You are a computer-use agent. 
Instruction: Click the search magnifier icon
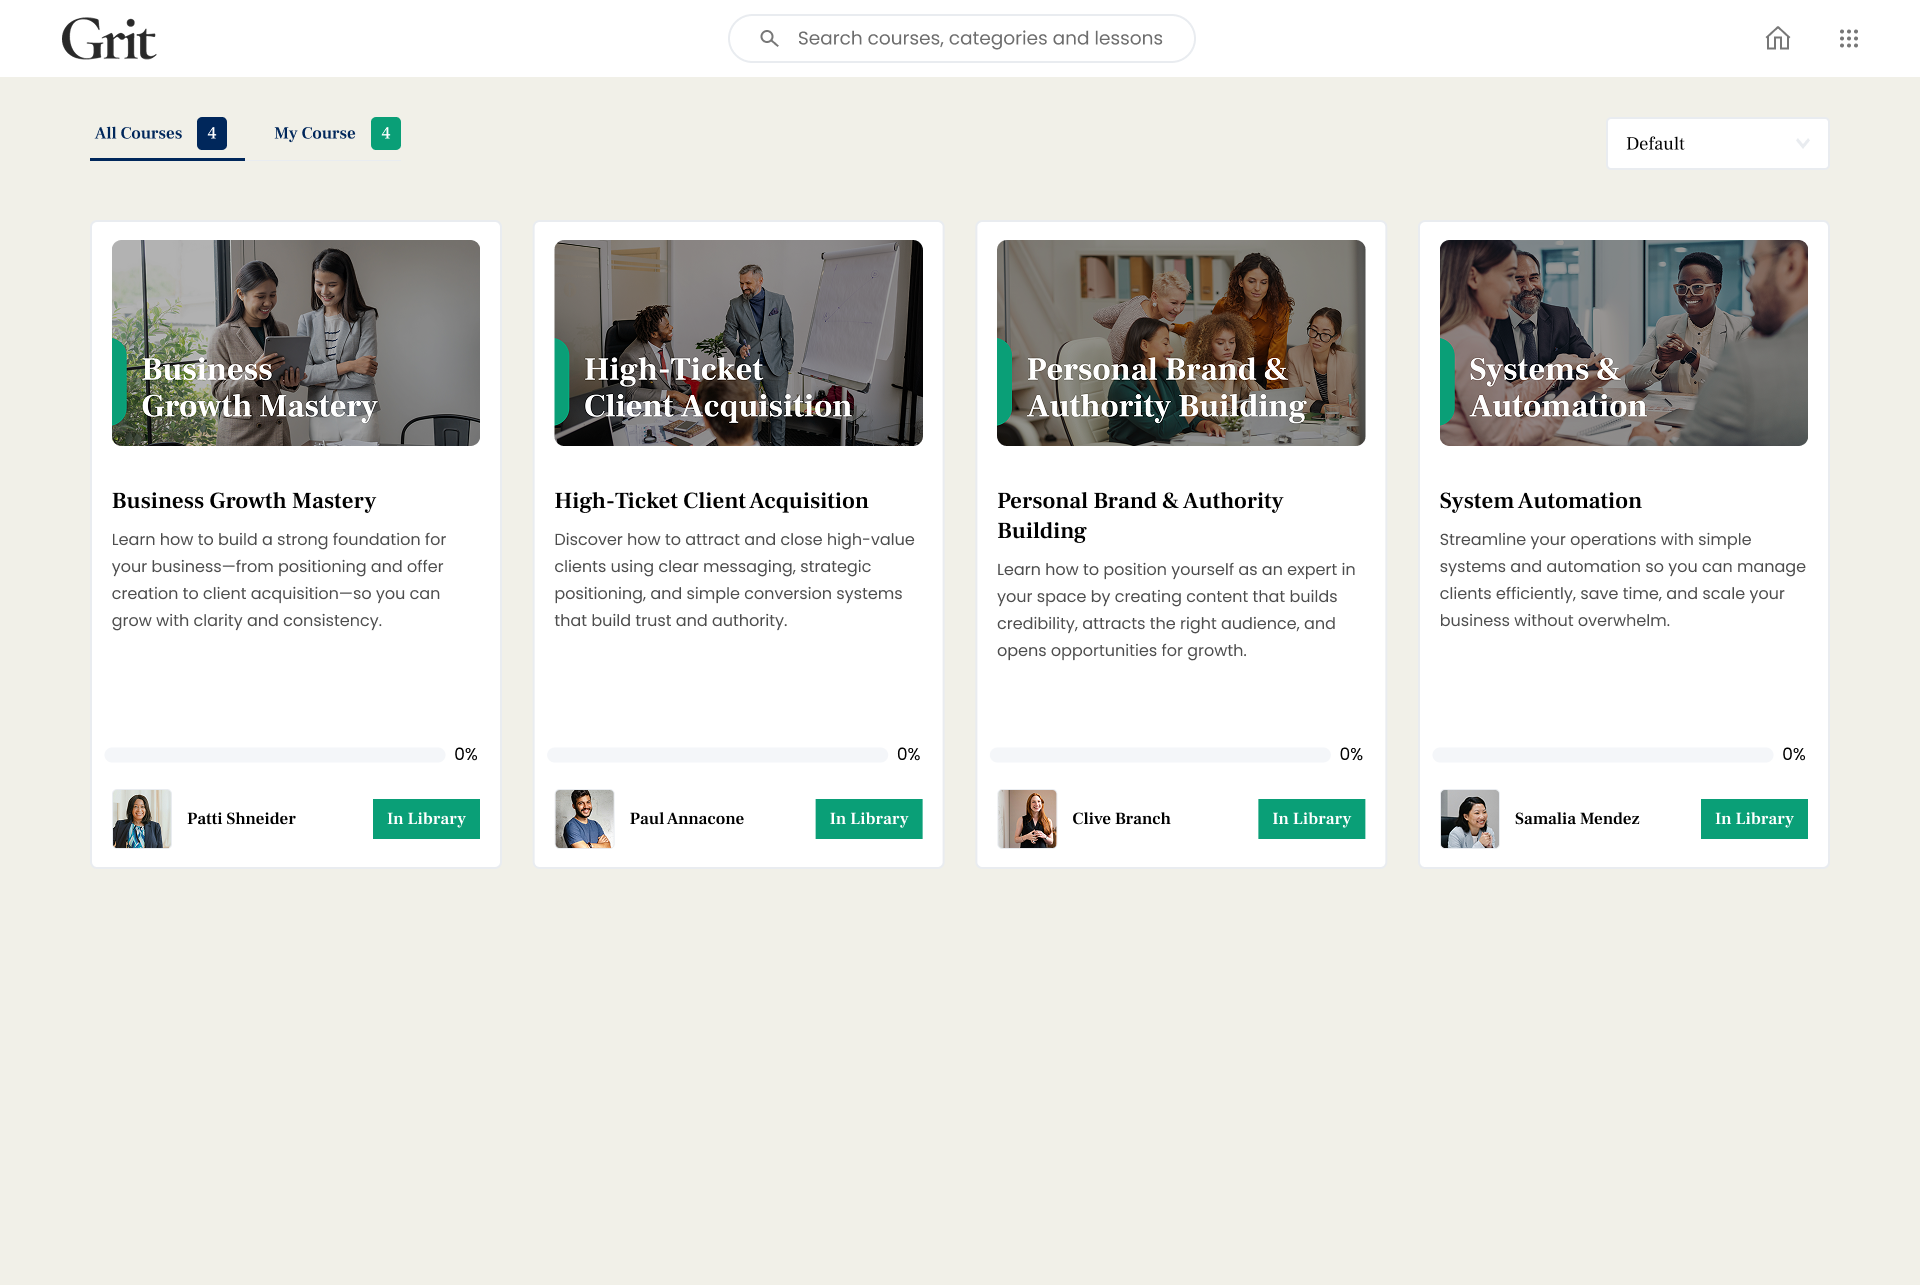point(768,39)
